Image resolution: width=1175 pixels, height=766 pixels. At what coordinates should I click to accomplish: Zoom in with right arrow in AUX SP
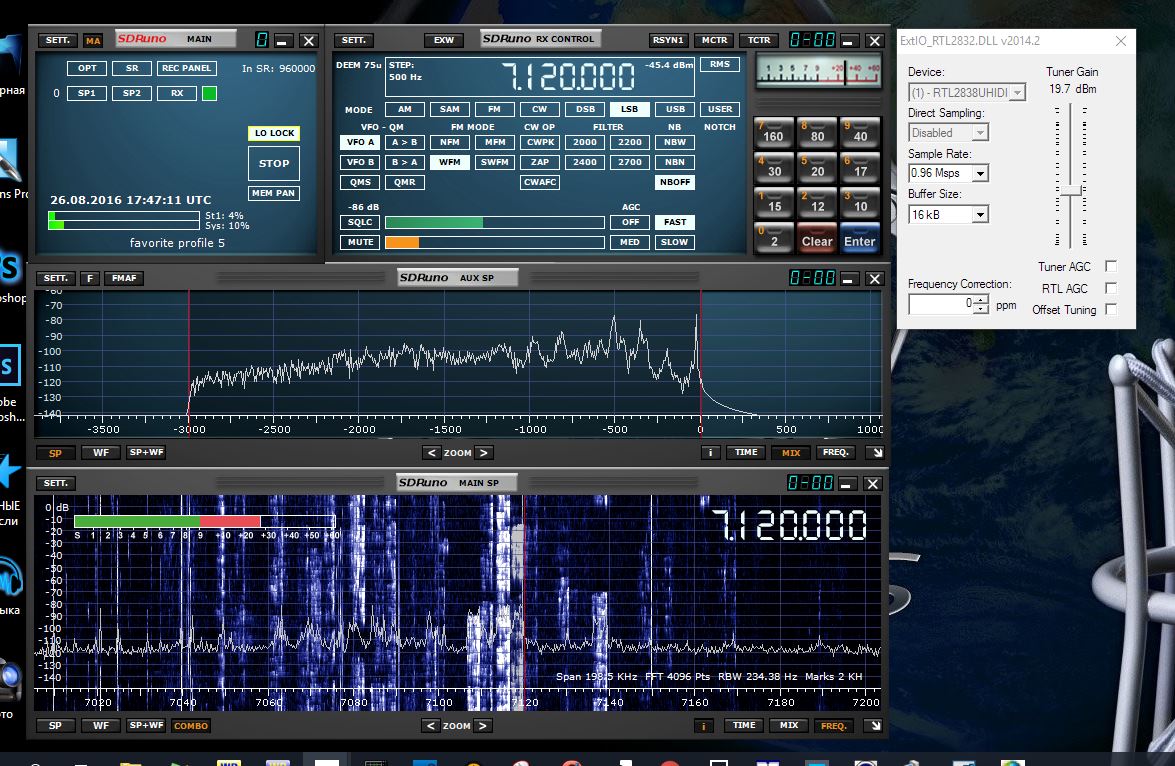pos(483,453)
